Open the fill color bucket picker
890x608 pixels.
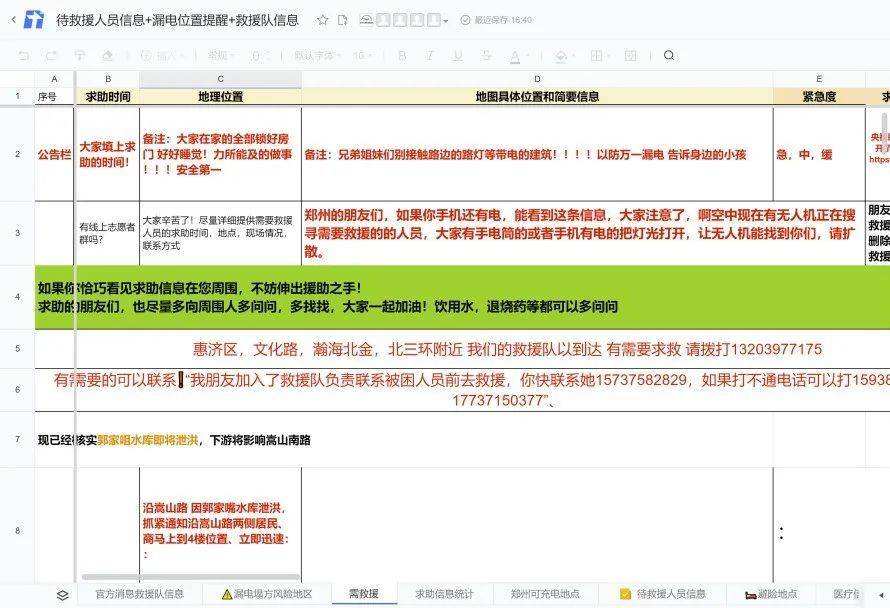point(561,56)
